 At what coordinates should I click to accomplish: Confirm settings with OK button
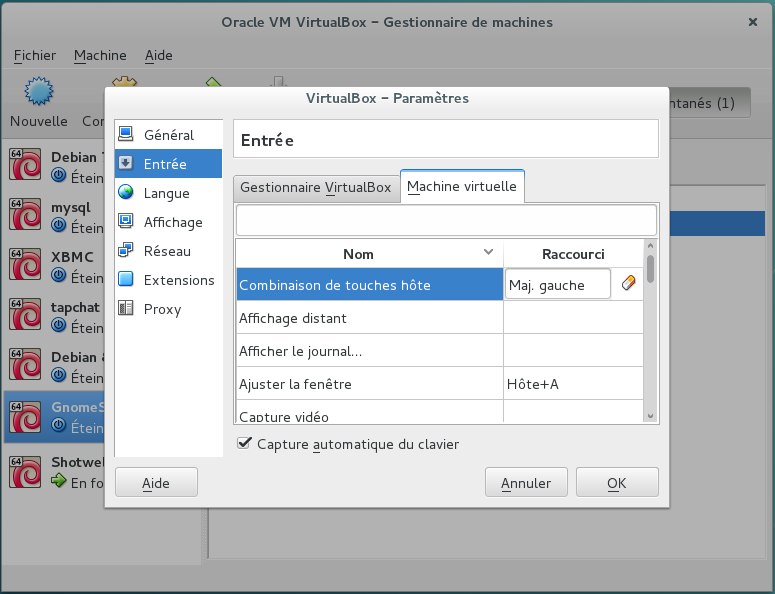pos(617,482)
